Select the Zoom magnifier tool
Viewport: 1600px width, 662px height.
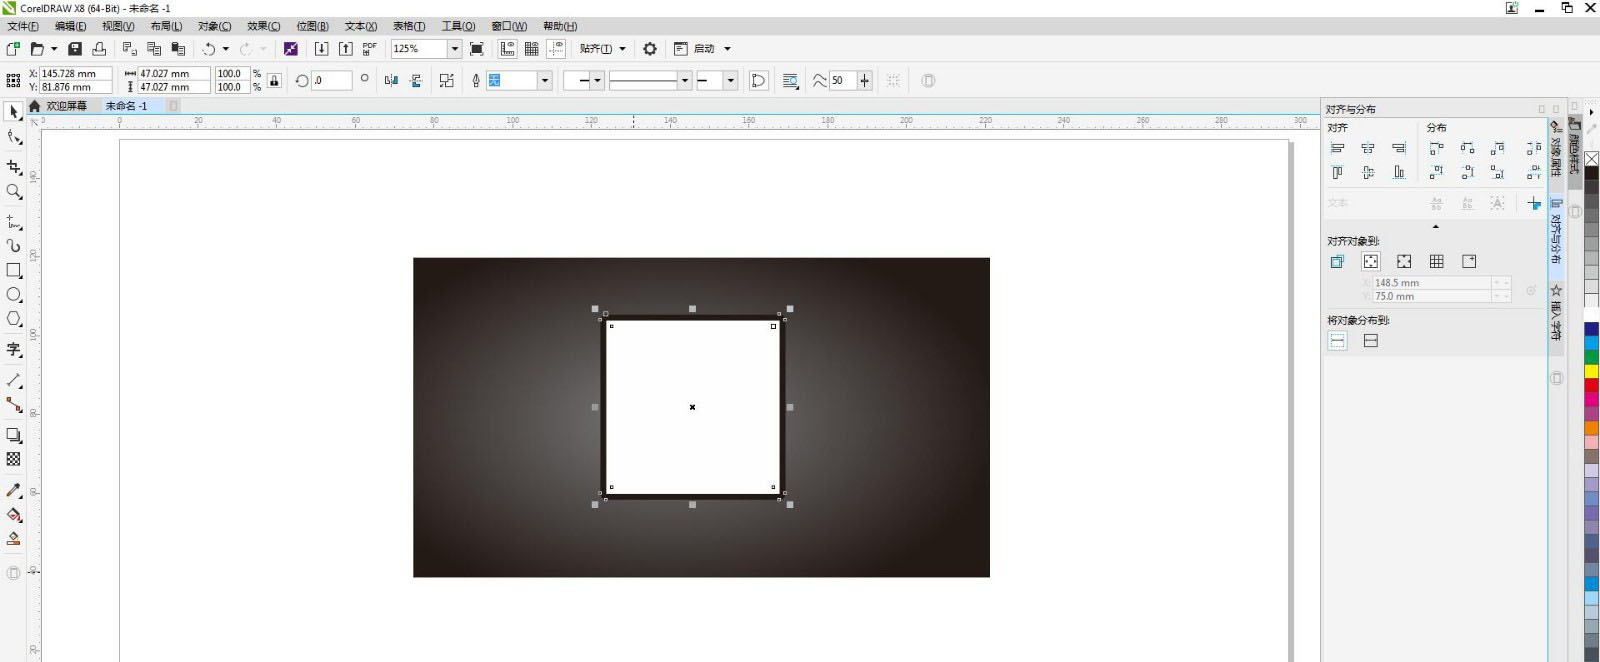(14, 191)
